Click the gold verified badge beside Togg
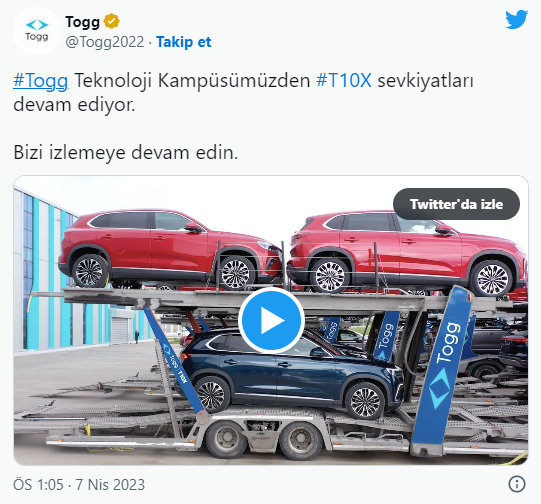 pos(111,21)
